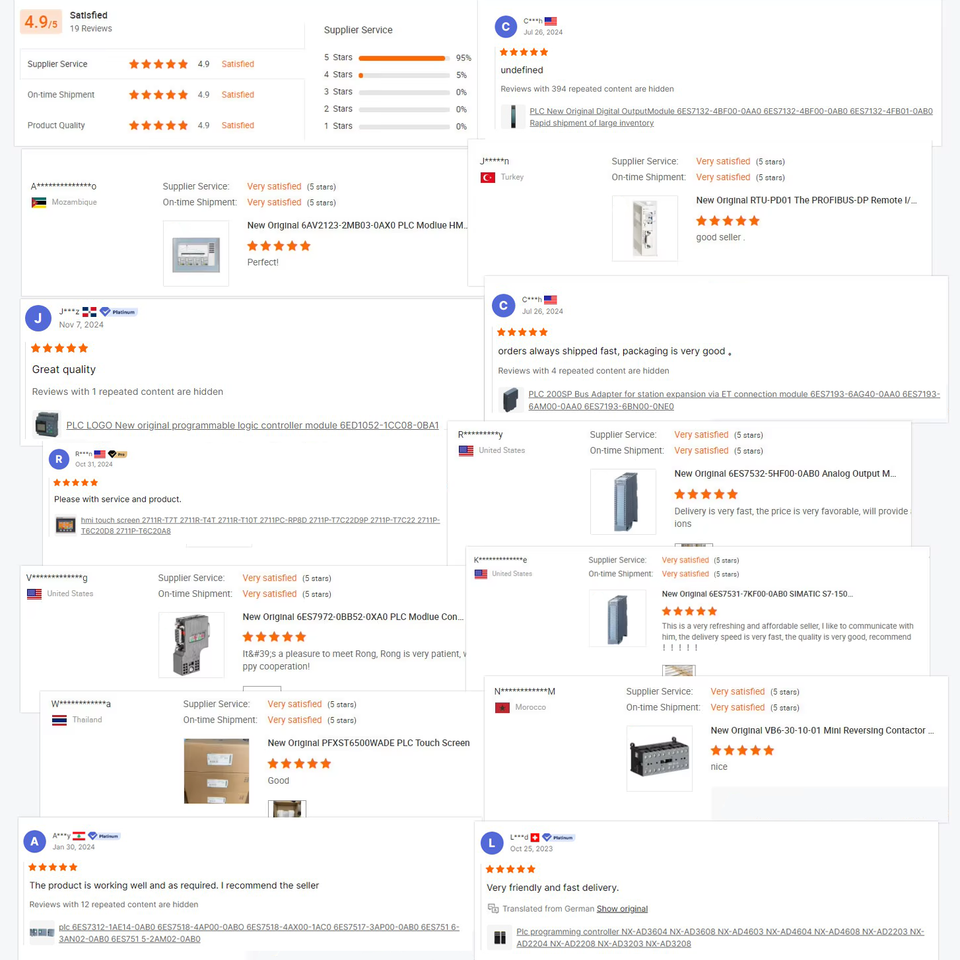Image resolution: width=960 pixels, height=960 pixels.
Task: Click the 4 Stars rating bar at 5%
Action: (x=402, y=75)
